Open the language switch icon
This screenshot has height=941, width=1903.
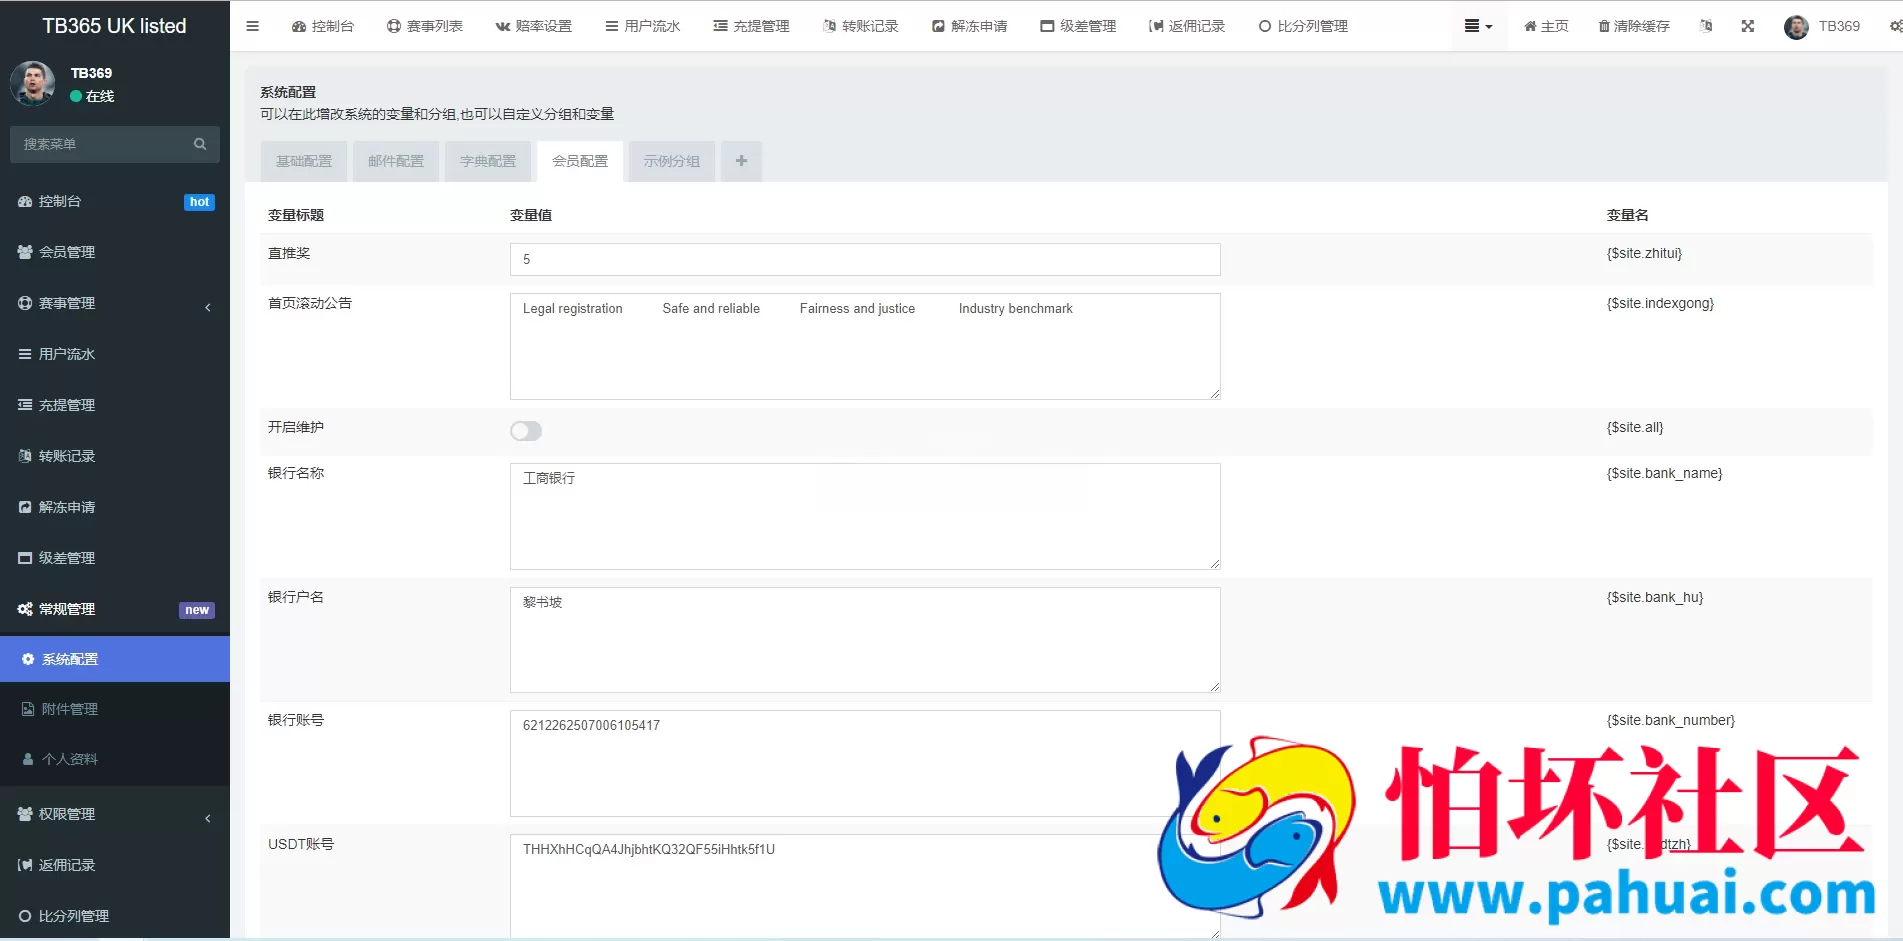click(x=1706, y=26)
